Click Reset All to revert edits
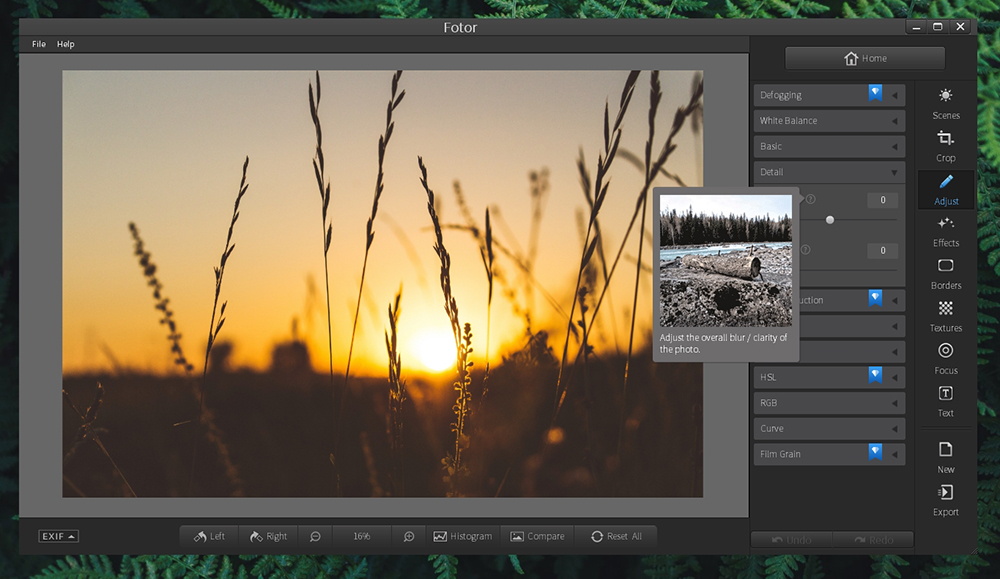Screen dimensions: 1000x579 pos(616,536)
